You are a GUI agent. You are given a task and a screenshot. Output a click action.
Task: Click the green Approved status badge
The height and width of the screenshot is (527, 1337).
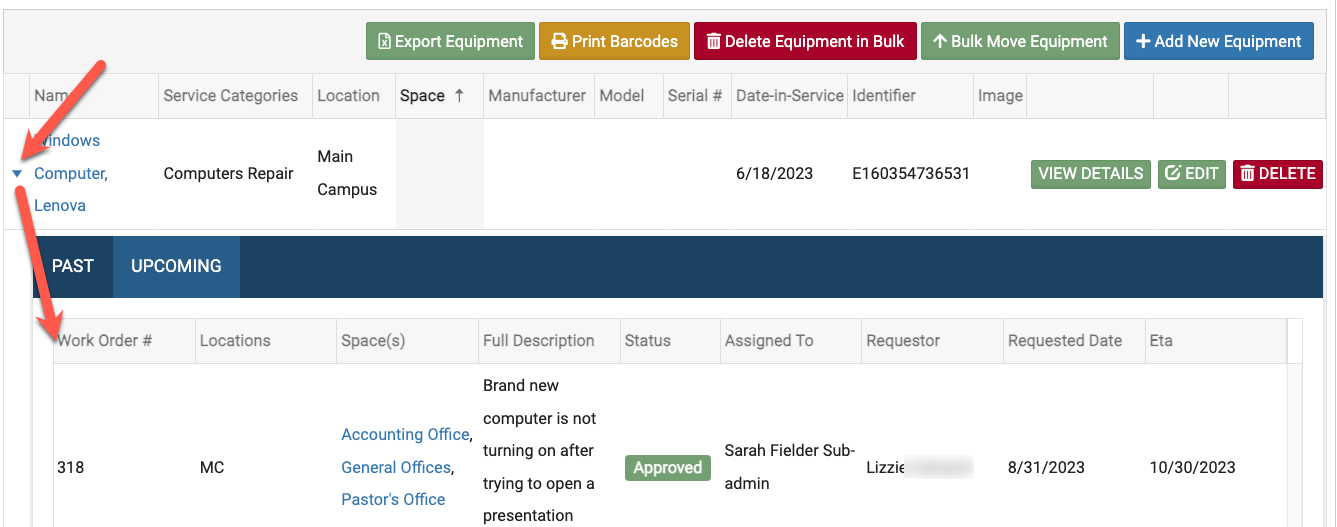coord(667,467)
